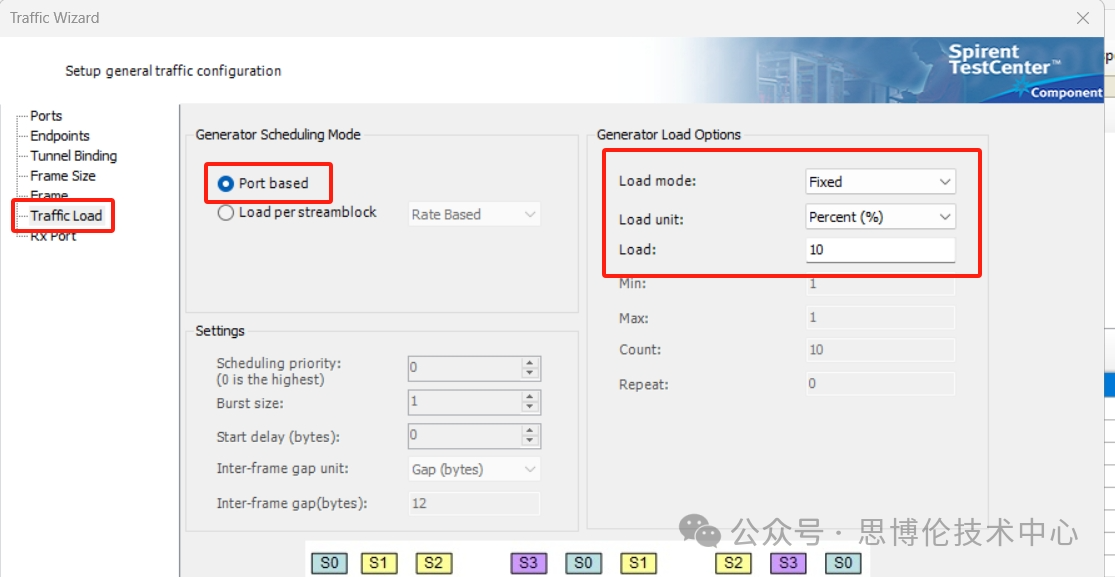Open Ports in the wizard tree
1115x577 pixels.
[x=46, y=116]
